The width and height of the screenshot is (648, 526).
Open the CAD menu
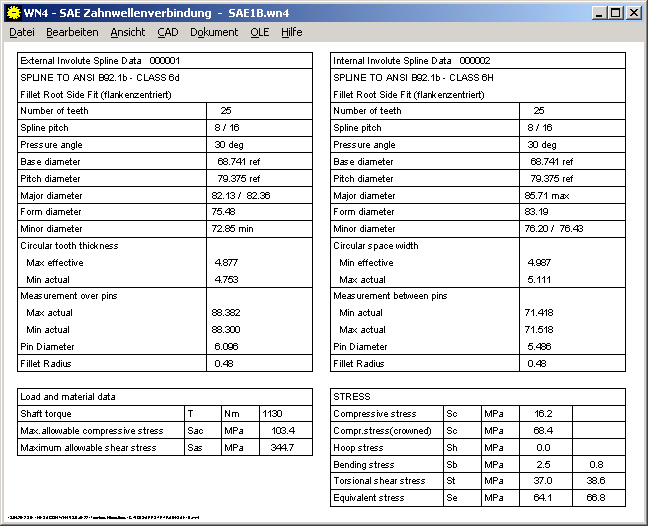[x=167, y=32]
